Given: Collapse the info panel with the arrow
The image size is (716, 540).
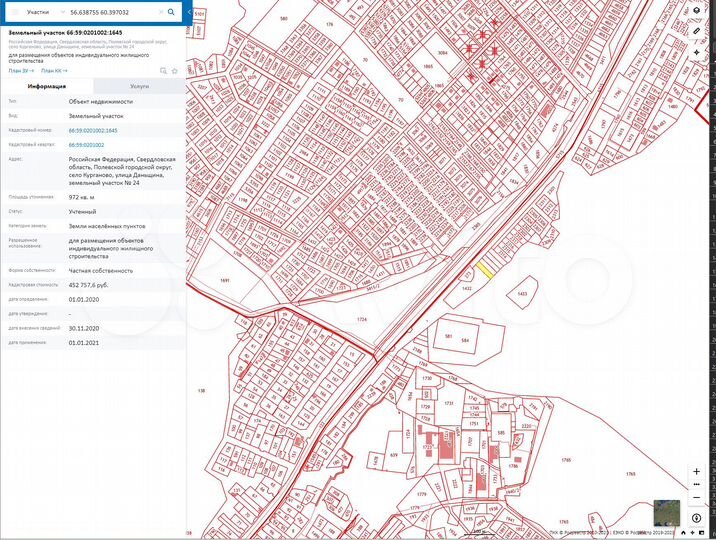Looking at the screenshot, I should (189, 12).
